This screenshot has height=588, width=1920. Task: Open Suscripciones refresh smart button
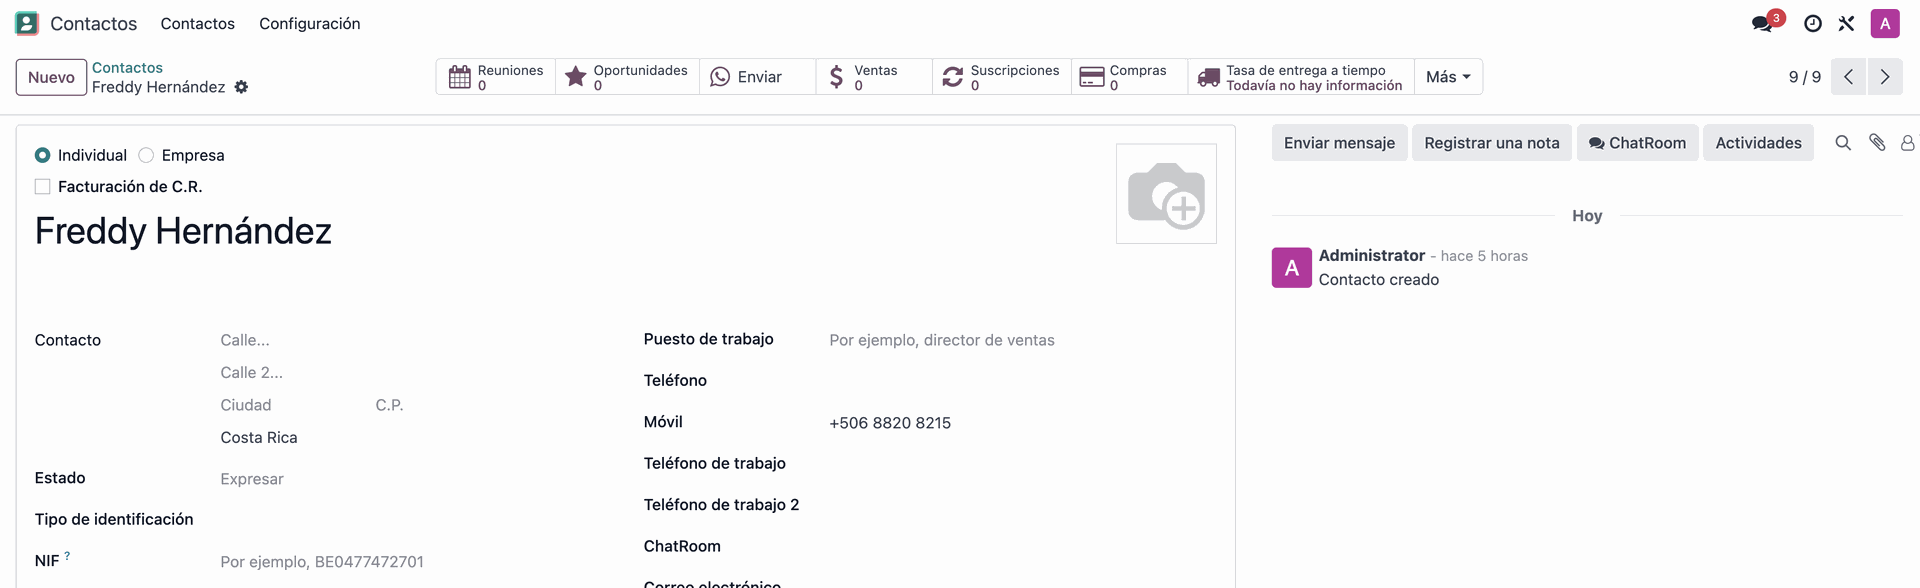tap(1001, 77)
